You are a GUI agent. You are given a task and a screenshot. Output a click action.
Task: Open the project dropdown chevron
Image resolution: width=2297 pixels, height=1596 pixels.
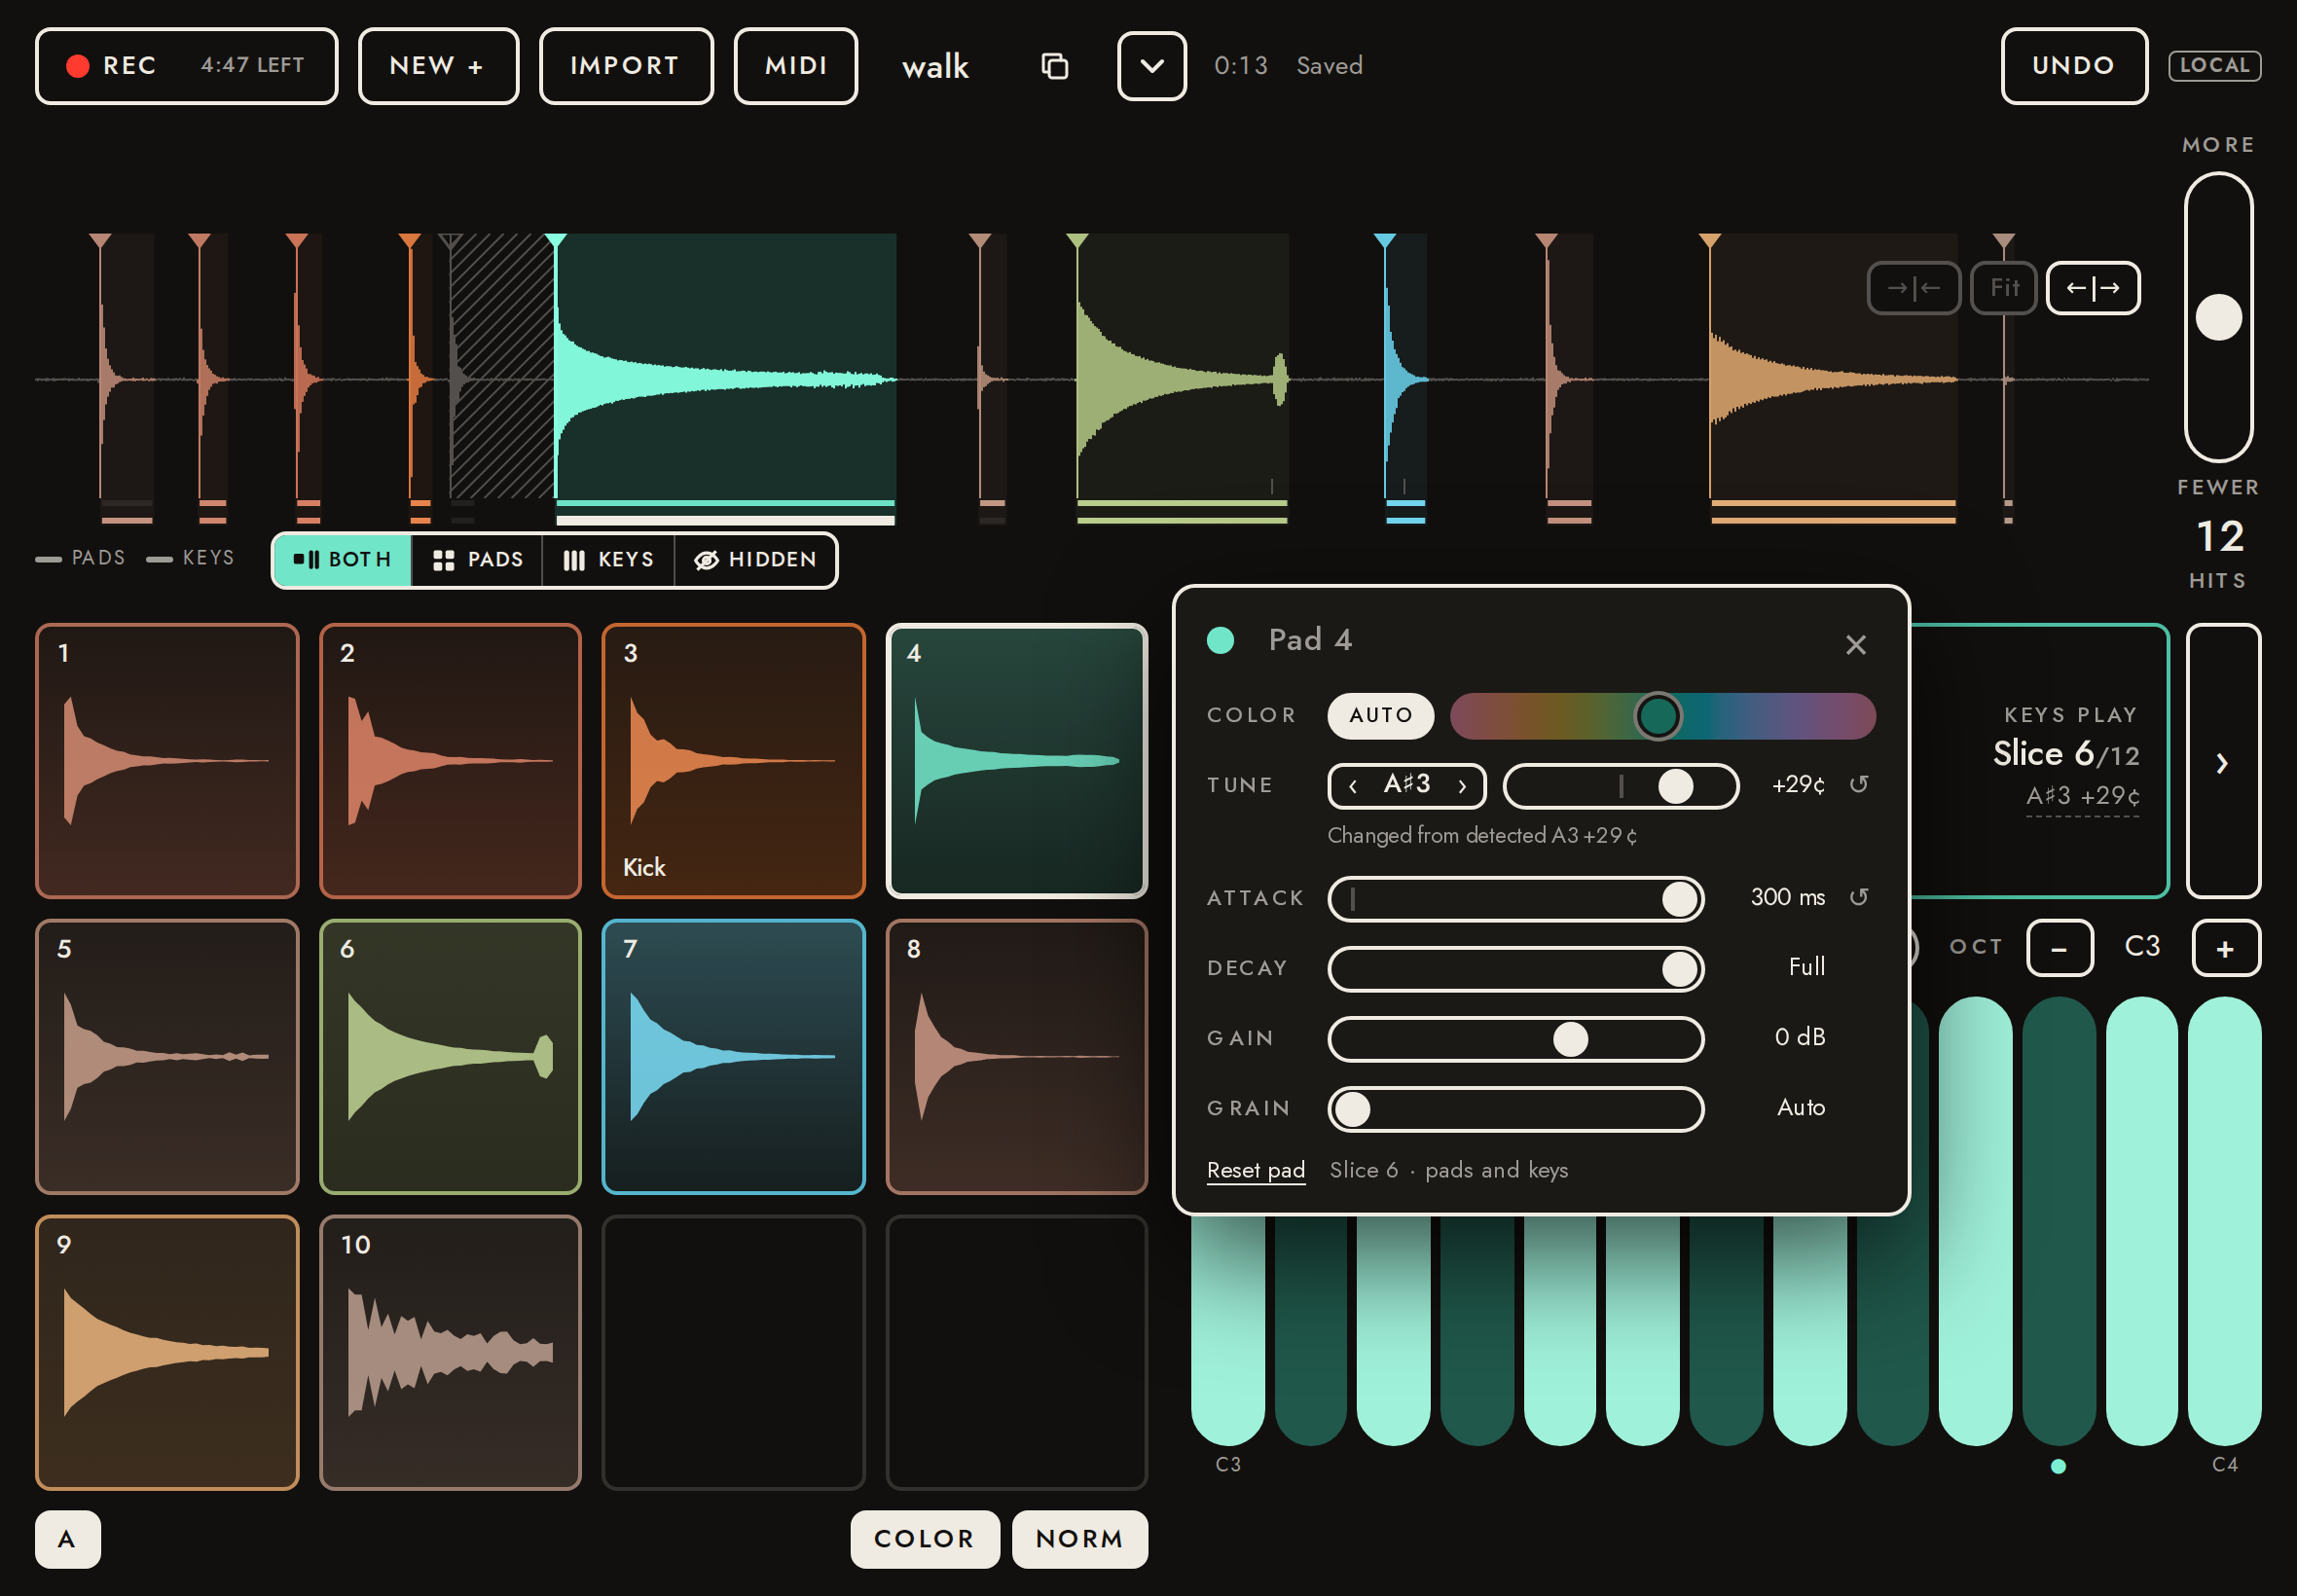tap(1151, 66)
